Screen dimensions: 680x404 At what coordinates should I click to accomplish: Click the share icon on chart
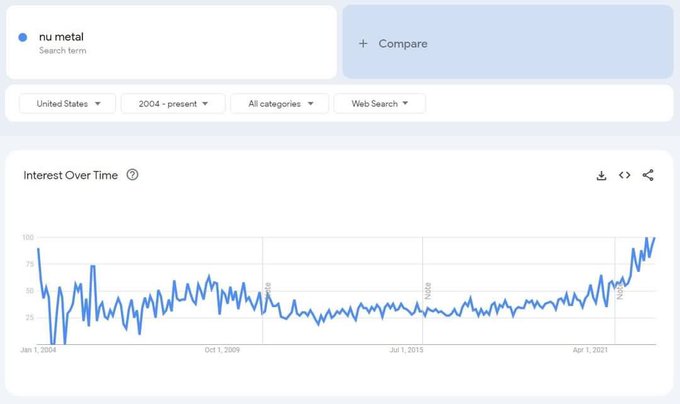point(648,176)
